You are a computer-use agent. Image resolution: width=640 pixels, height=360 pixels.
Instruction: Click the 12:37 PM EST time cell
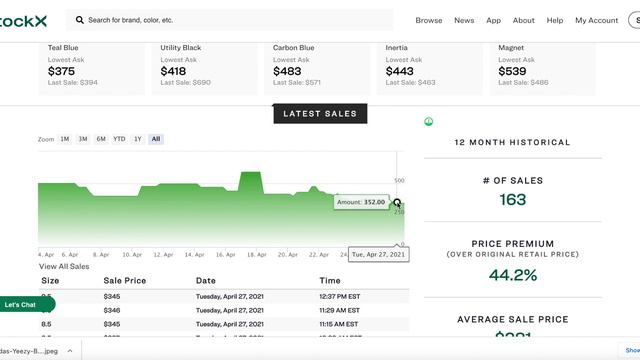point(340,296)
